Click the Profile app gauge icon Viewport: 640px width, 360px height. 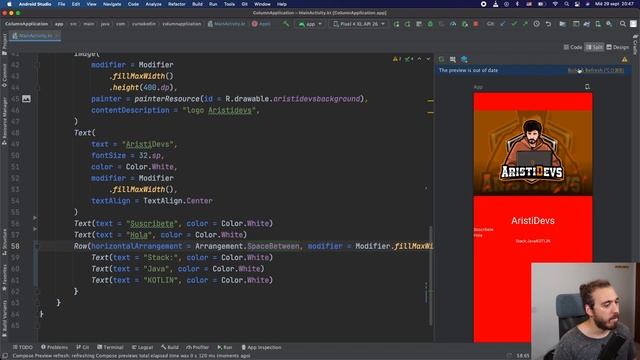pos(453,24)
